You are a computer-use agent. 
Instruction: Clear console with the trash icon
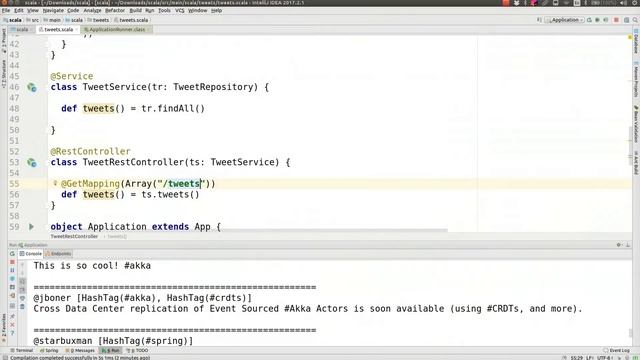pyautogui.click(x=22, y=307)
